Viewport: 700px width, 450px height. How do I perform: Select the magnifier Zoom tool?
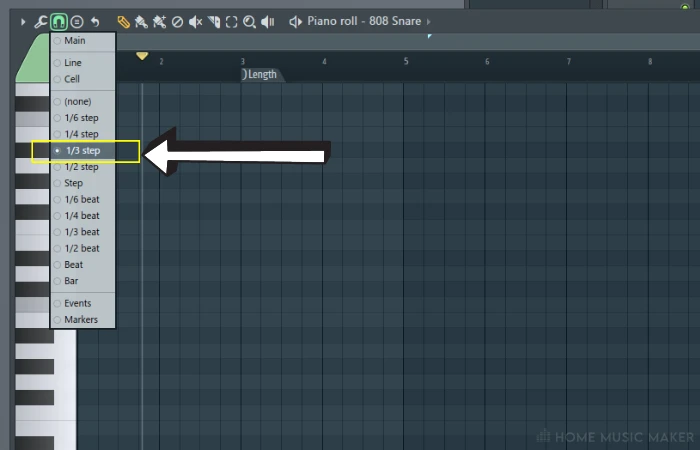tap(249, 21)
